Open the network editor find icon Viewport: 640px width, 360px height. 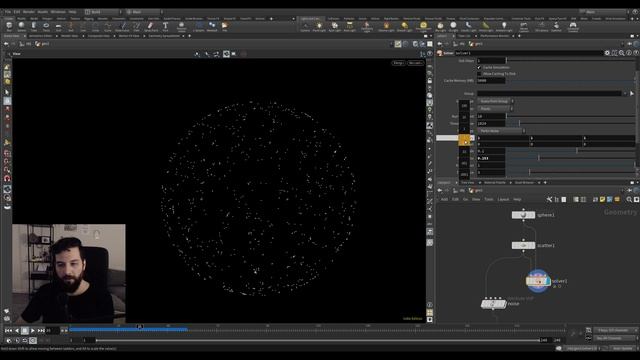click(x=629, y=199)
